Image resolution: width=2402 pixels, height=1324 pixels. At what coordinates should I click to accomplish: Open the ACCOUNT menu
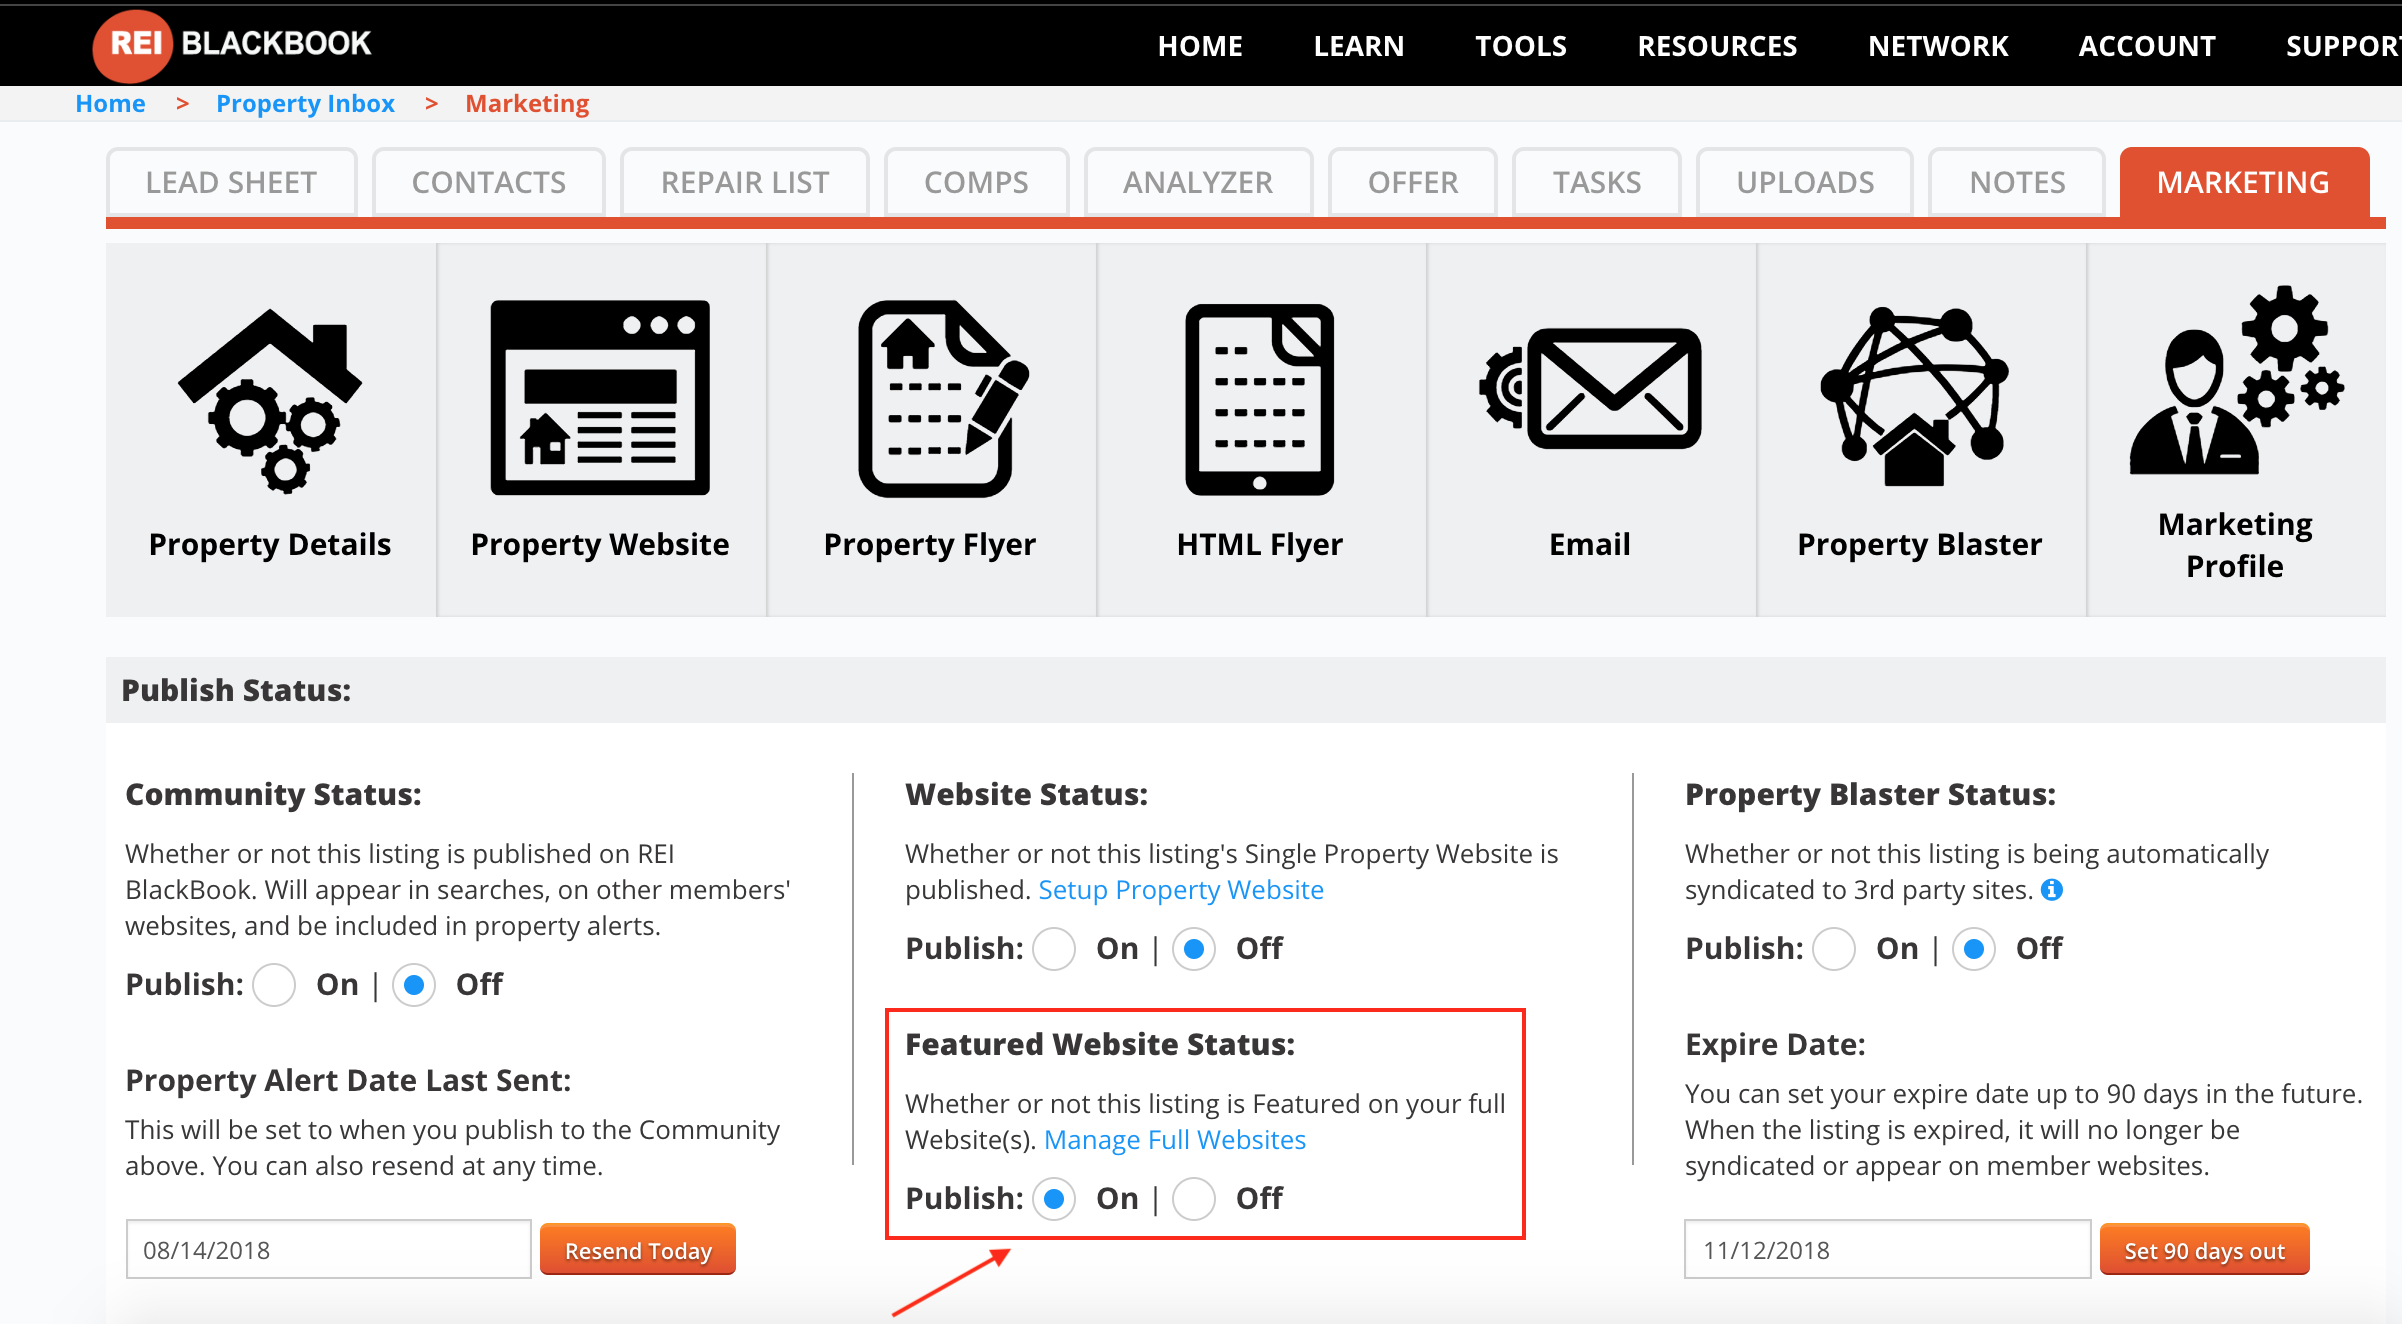2147,46
